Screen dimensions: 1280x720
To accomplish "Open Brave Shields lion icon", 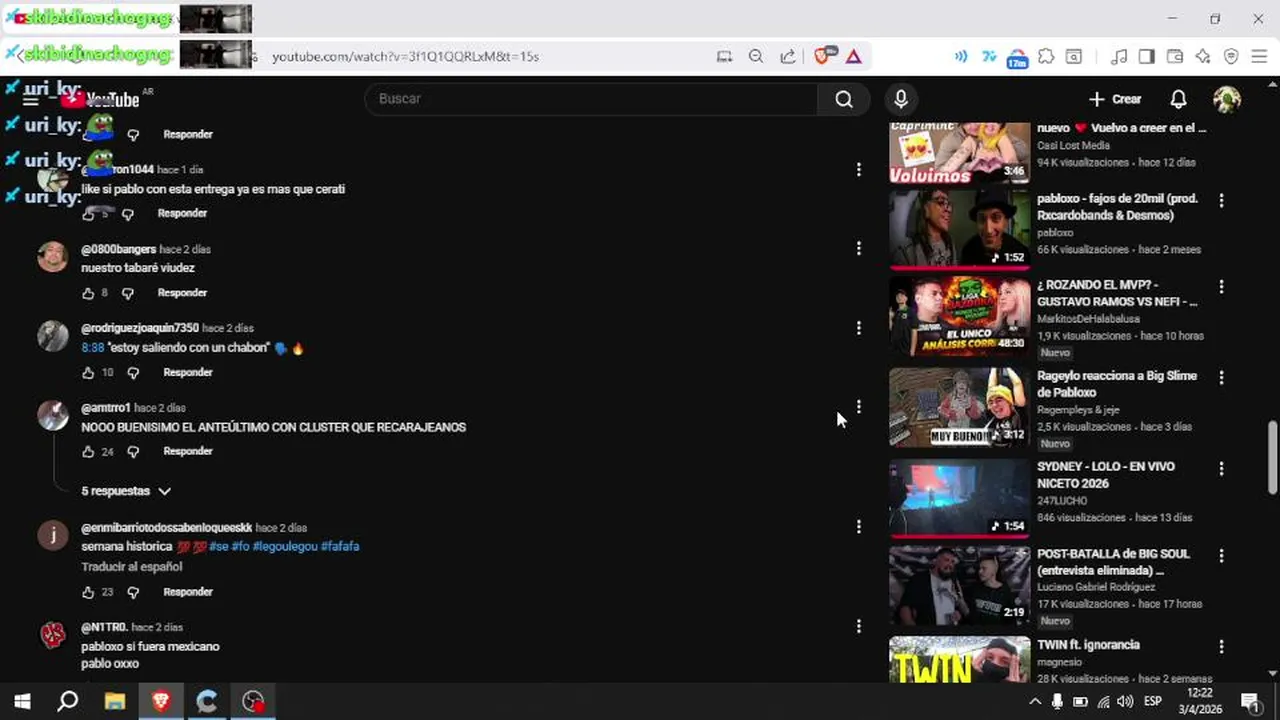I will pyautogui.click(x=822, y=56).
